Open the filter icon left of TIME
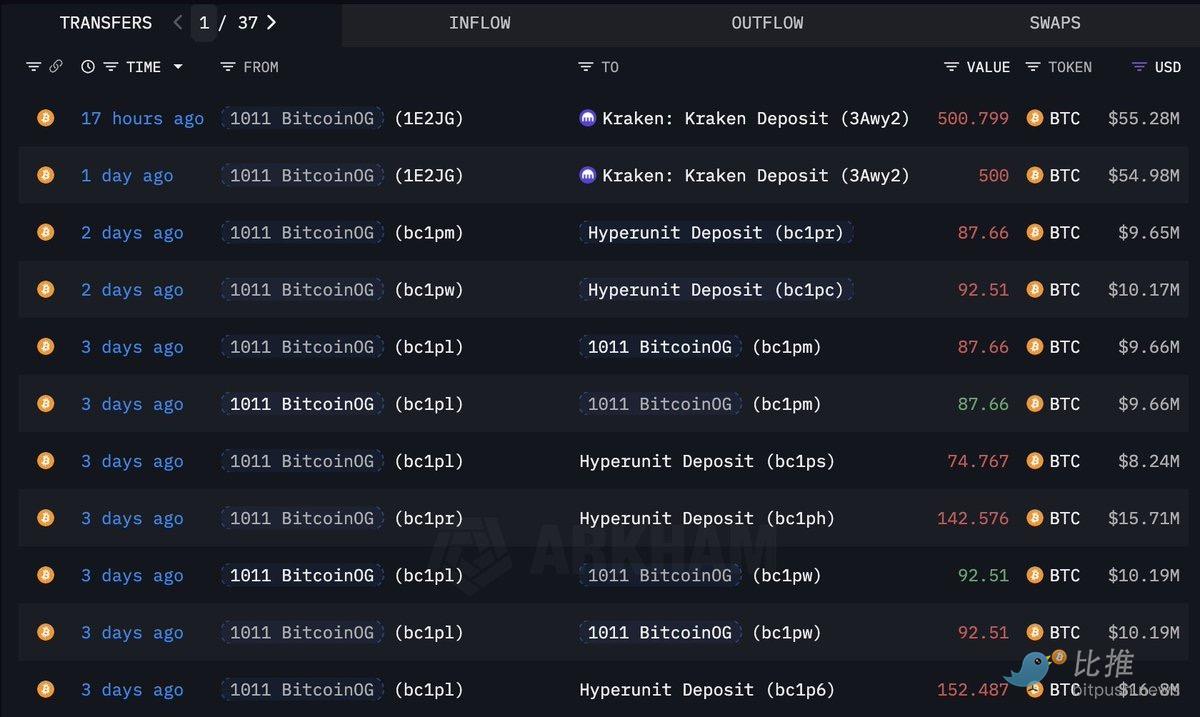 pyautogui.click(x=111, y=67)
